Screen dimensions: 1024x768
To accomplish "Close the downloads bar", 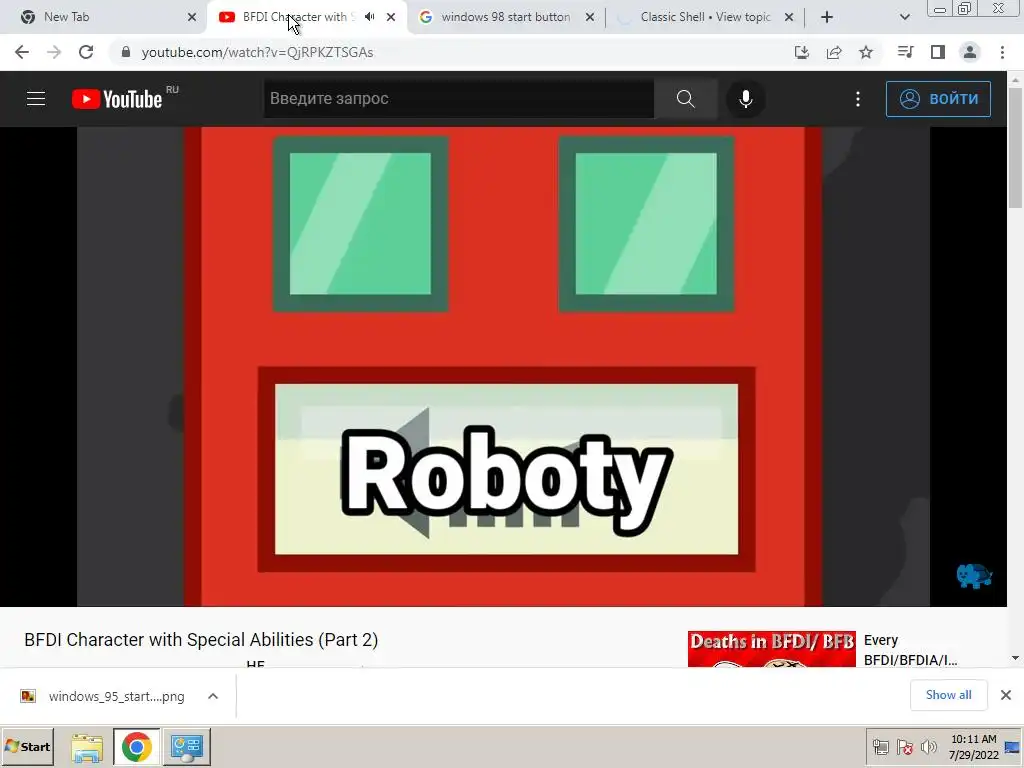I will 1006,695.
